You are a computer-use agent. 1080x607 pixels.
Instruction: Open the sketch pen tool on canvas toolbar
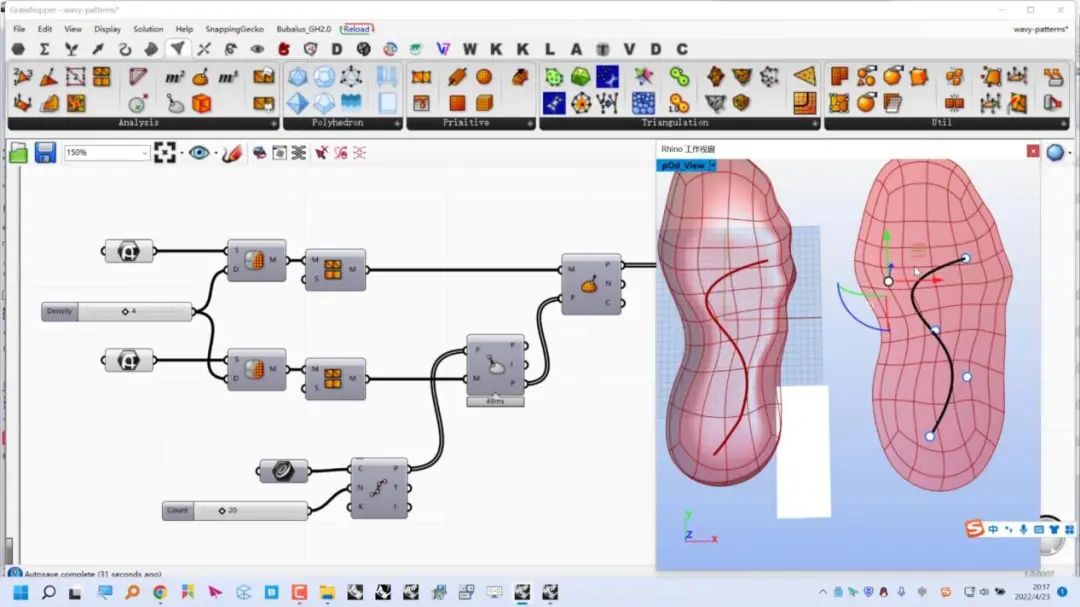point(232,153)
